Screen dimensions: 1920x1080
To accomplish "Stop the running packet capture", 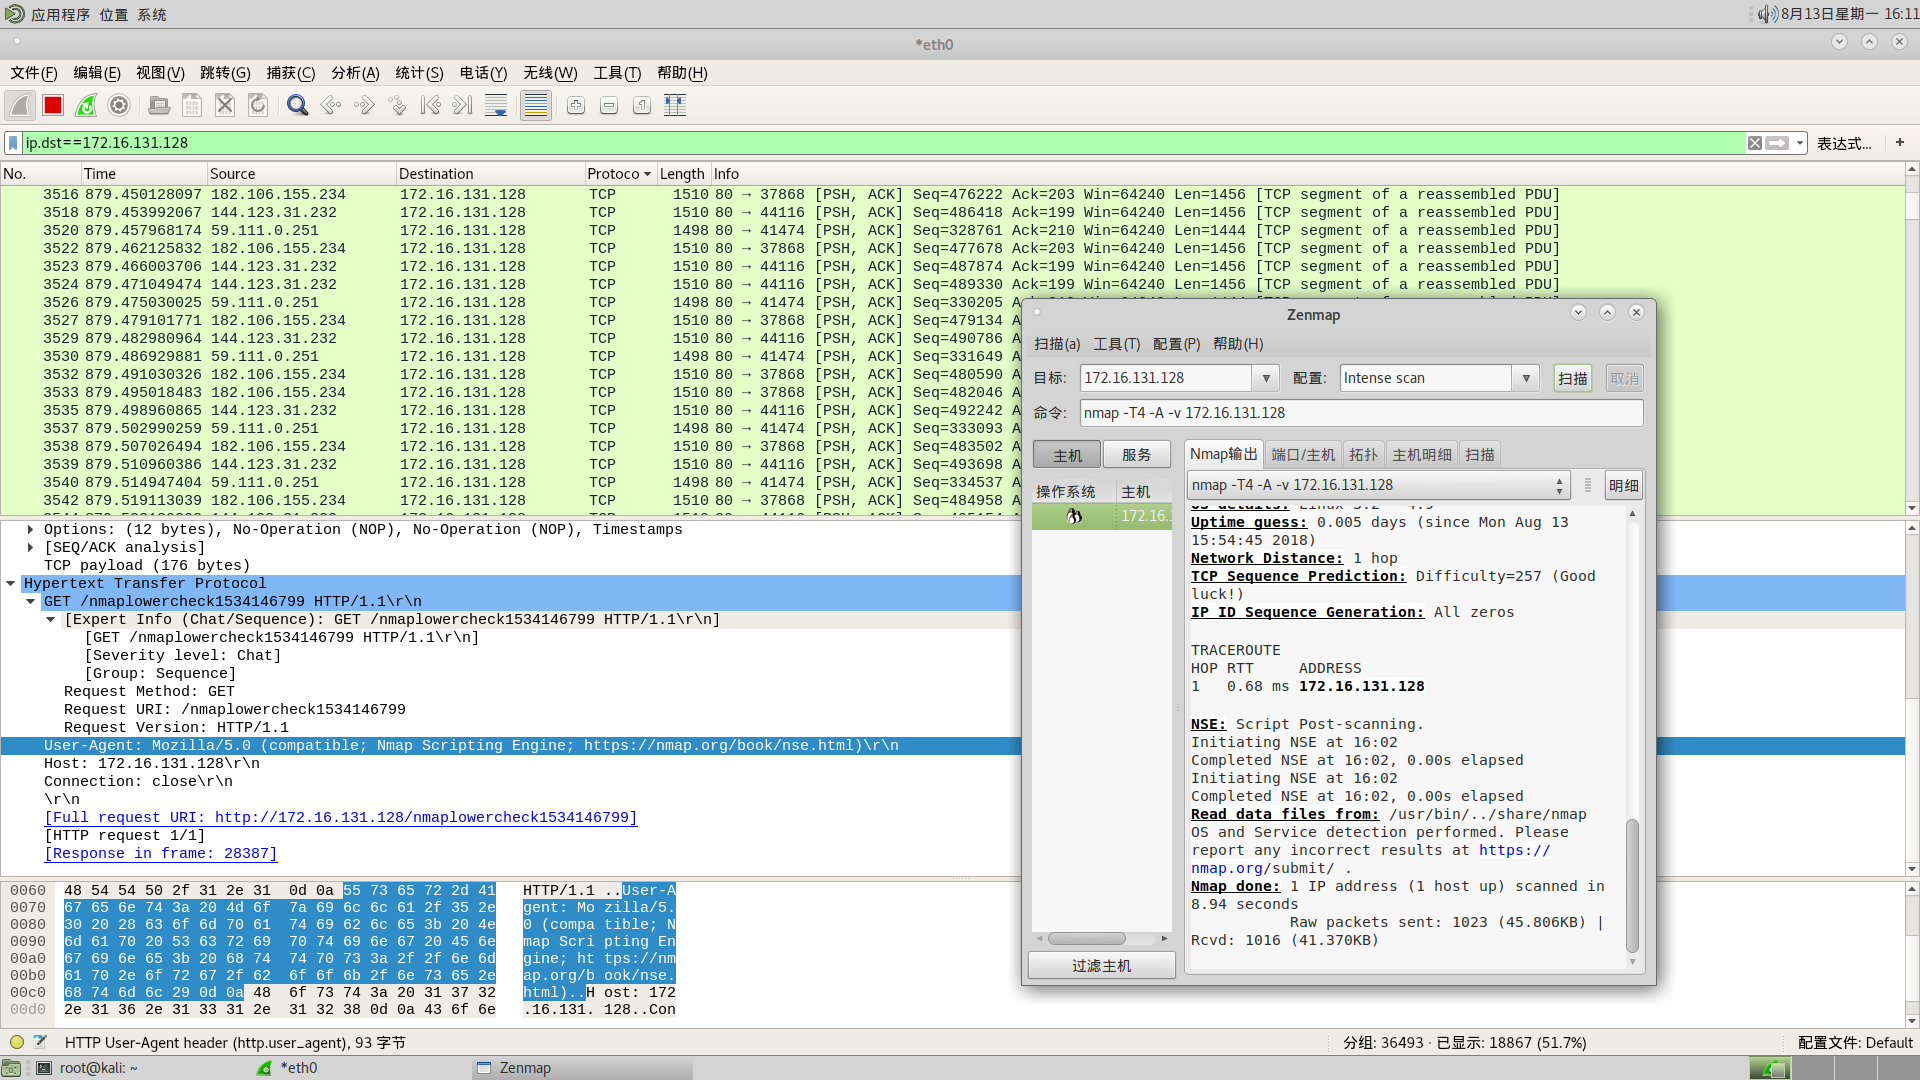I will coord(53,105).
